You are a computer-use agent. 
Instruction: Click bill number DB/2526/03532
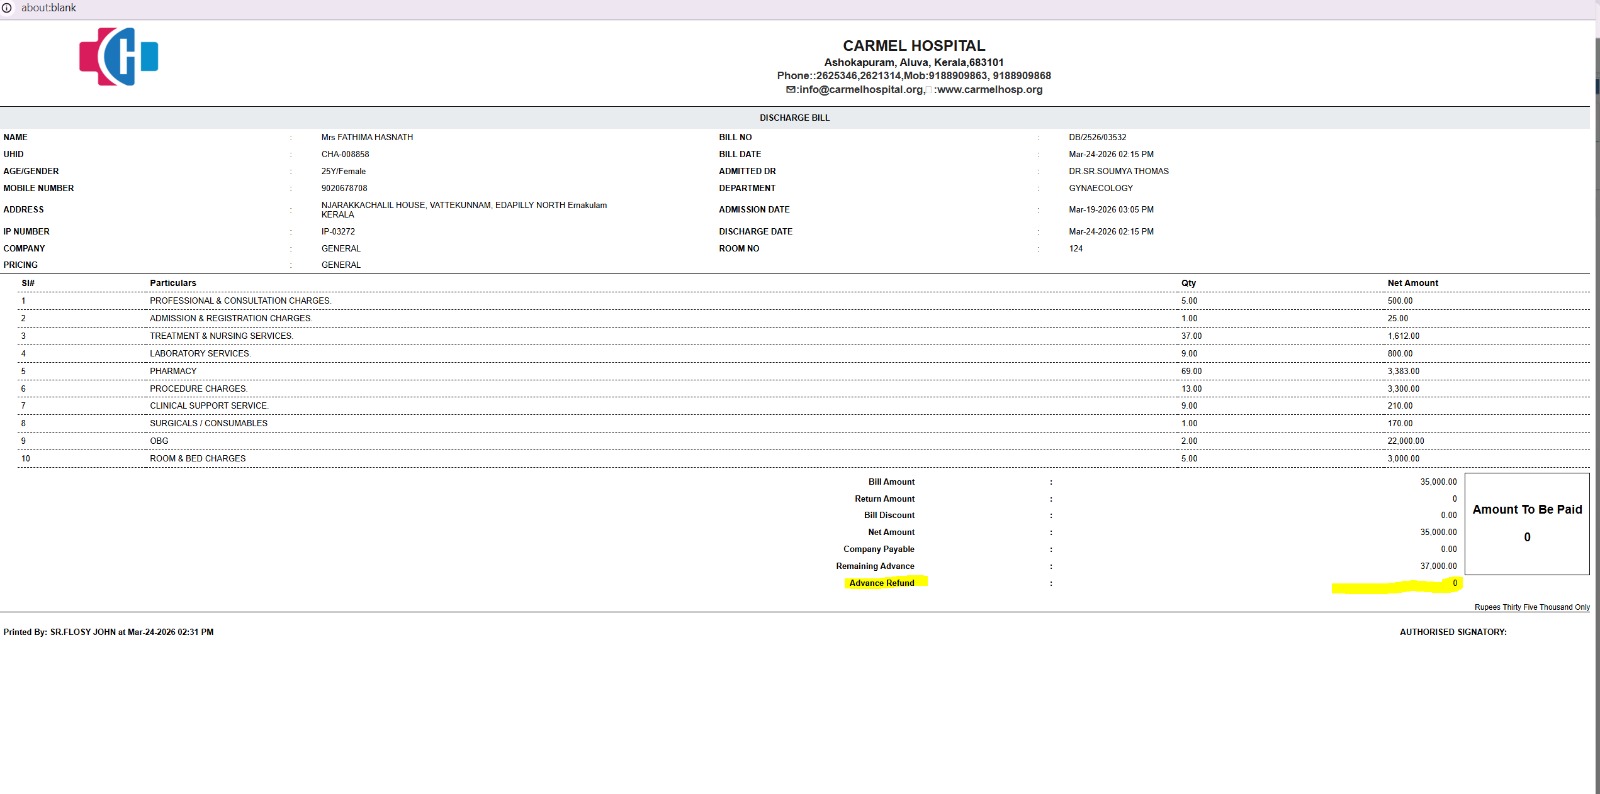pyautogui.click(x=1097, y=138)
